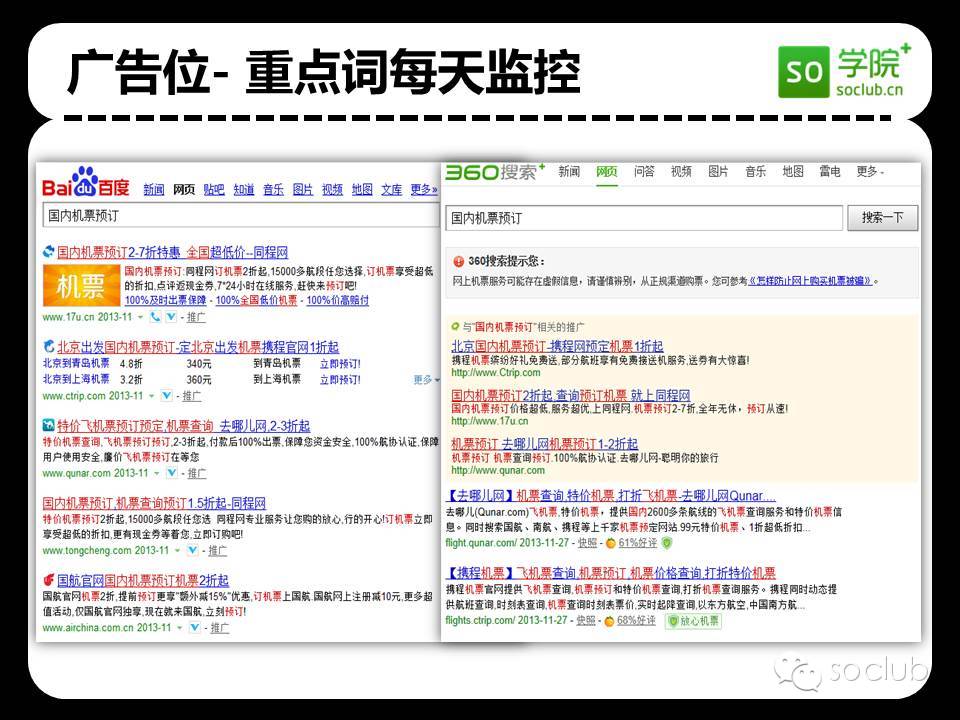Image resolution: width=960 pixels, height=720 pixels.
Task: Open the 更多 dropdown in 360's navigation bar
Action: (x=868, y=171)
